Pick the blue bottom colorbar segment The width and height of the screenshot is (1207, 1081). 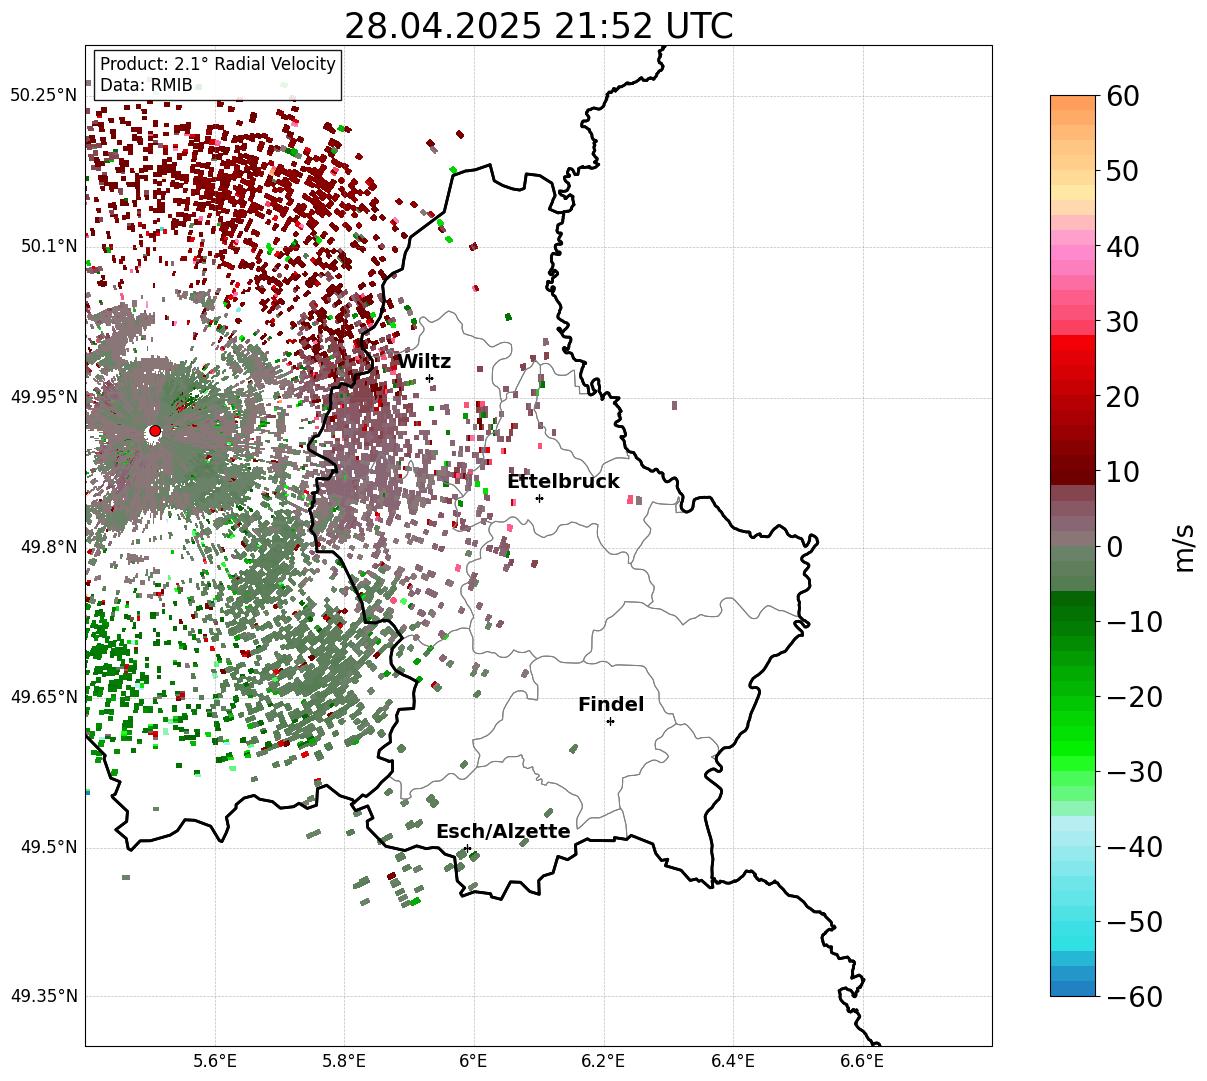pyautogui.click(x=1073, y=988)
